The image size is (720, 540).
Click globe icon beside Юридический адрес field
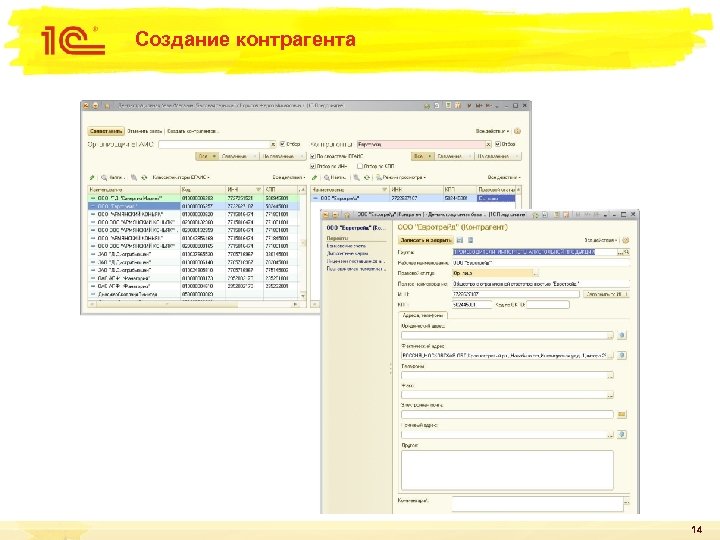click(x=622, y=335)
